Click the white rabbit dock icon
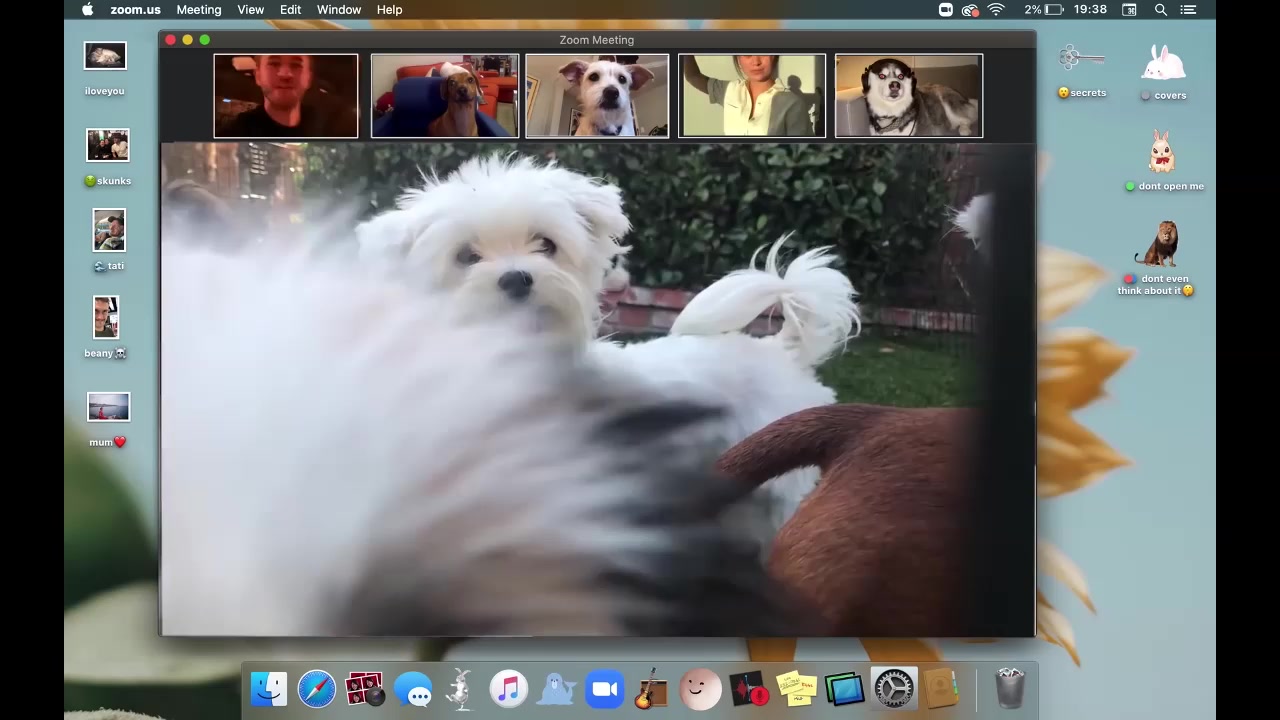Screen dimensions: 1280x720 click(461, 689)
